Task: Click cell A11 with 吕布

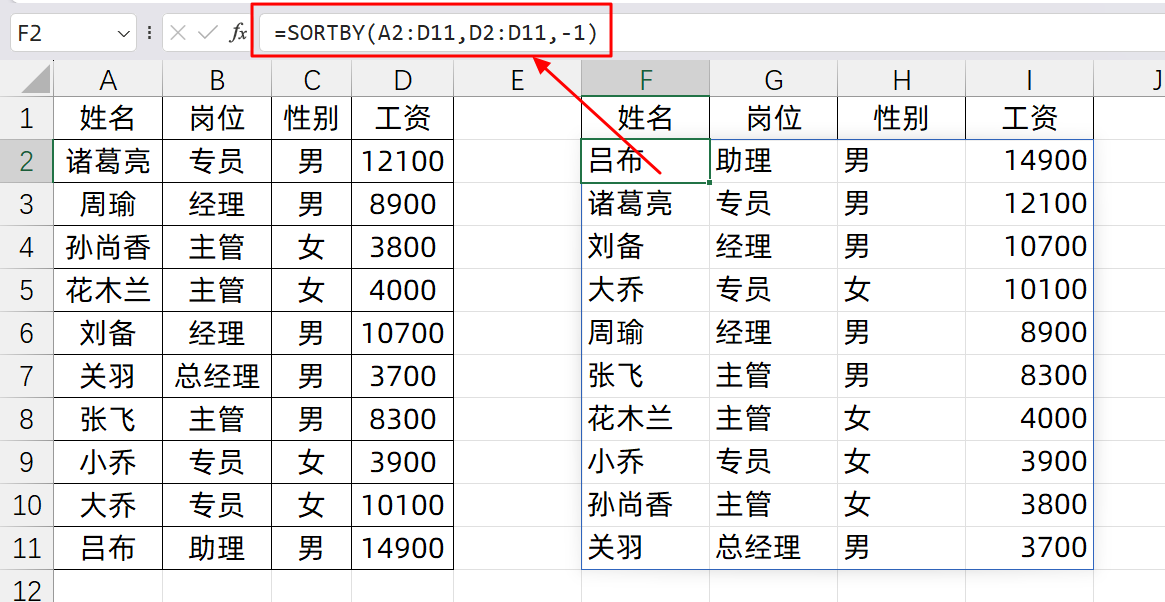Action: point(108,548)
